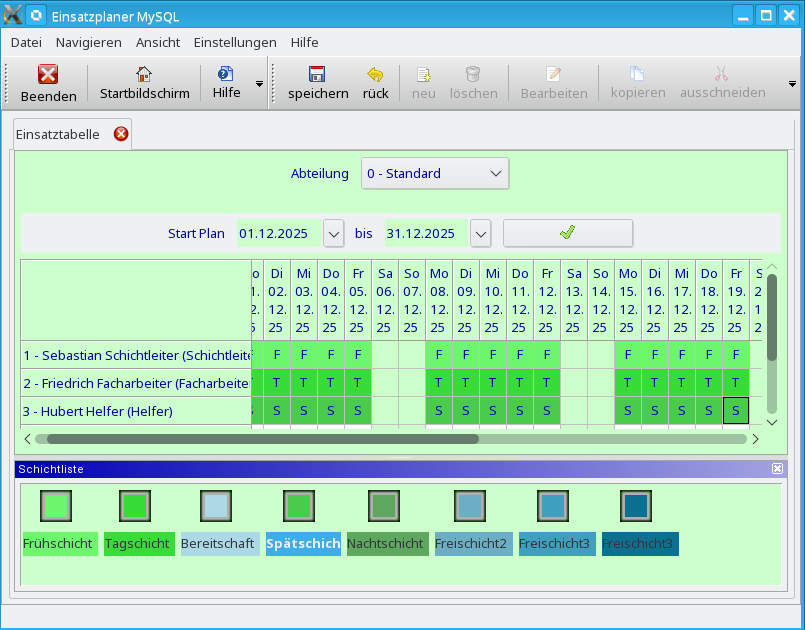
Task: Open the Einstellungen menu
Action: click(235, 42)
